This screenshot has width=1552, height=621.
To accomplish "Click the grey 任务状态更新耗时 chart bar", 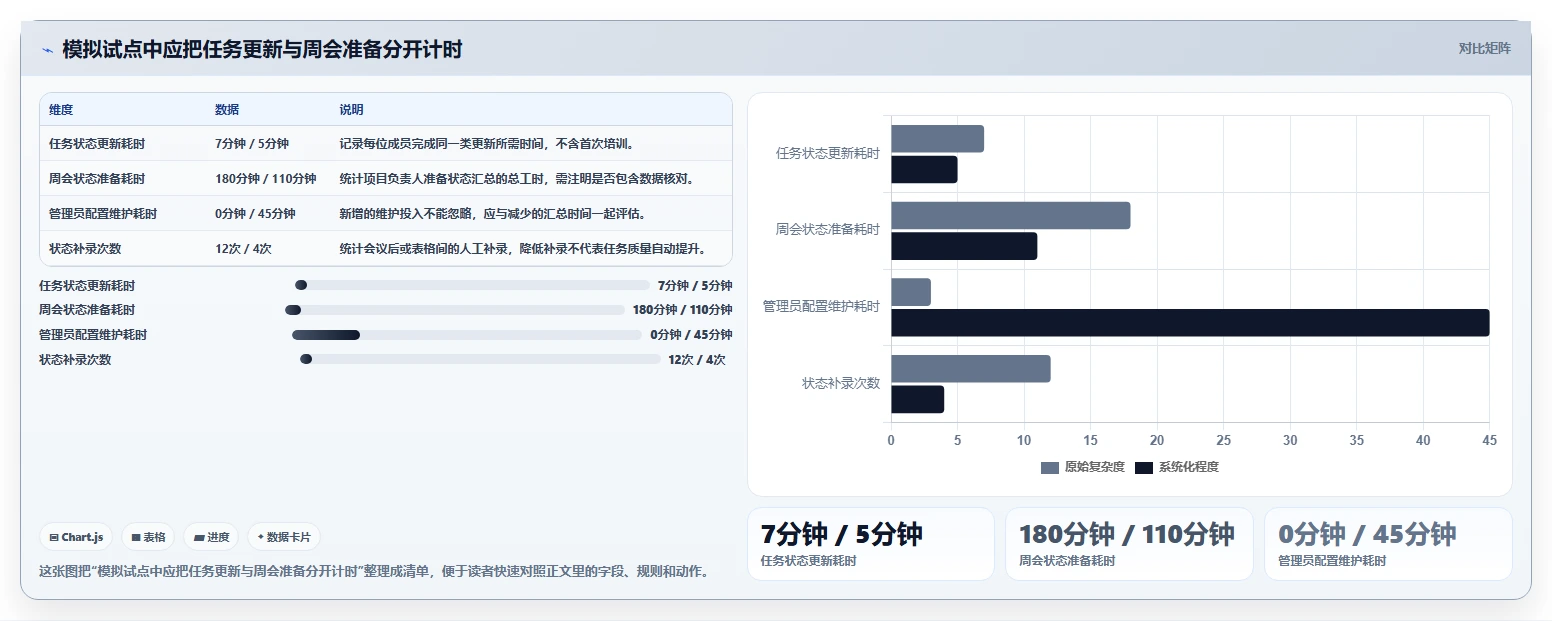I will click(937, 139).
